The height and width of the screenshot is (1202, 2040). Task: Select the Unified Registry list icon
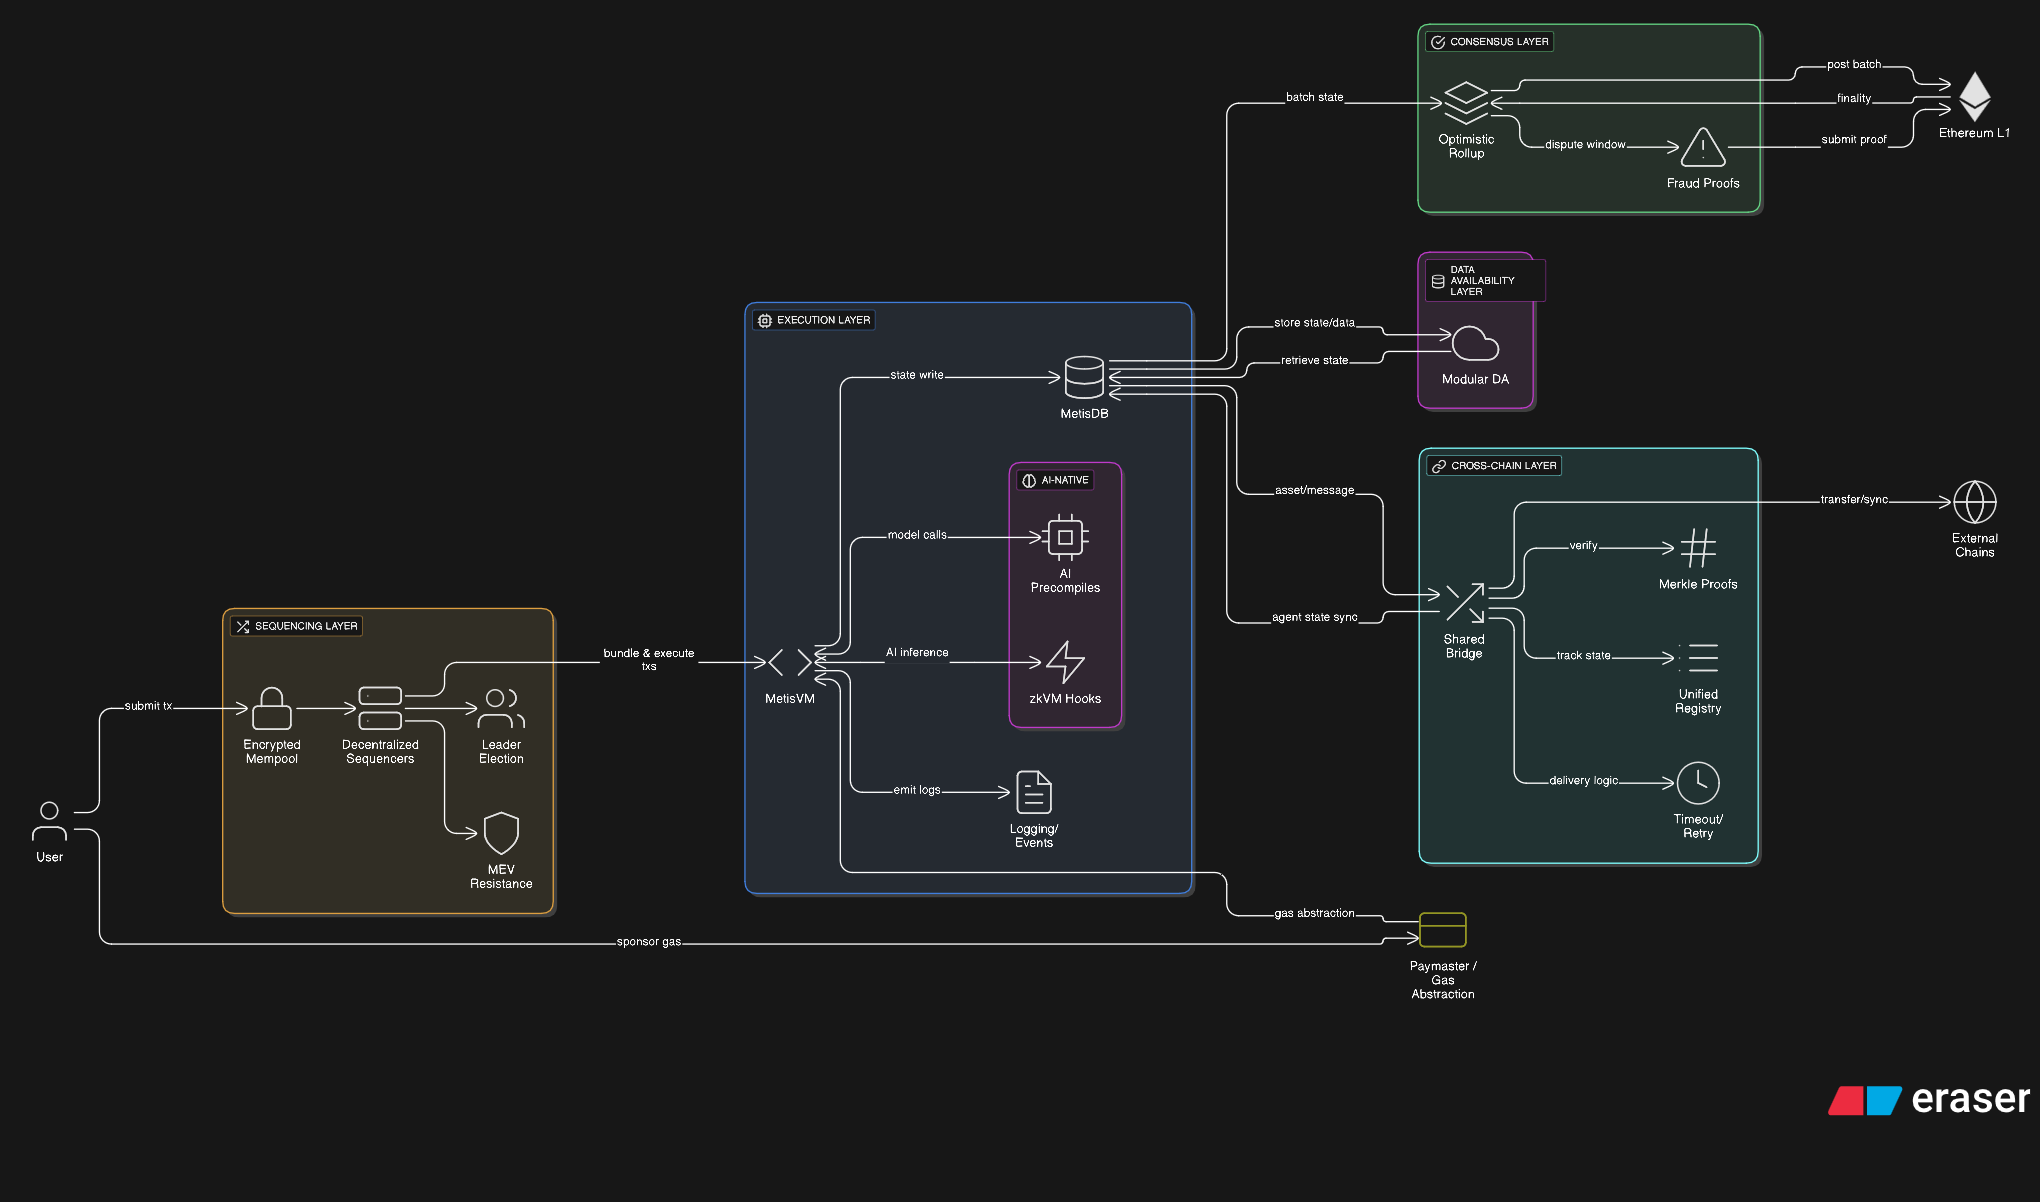pos(1698,657)
